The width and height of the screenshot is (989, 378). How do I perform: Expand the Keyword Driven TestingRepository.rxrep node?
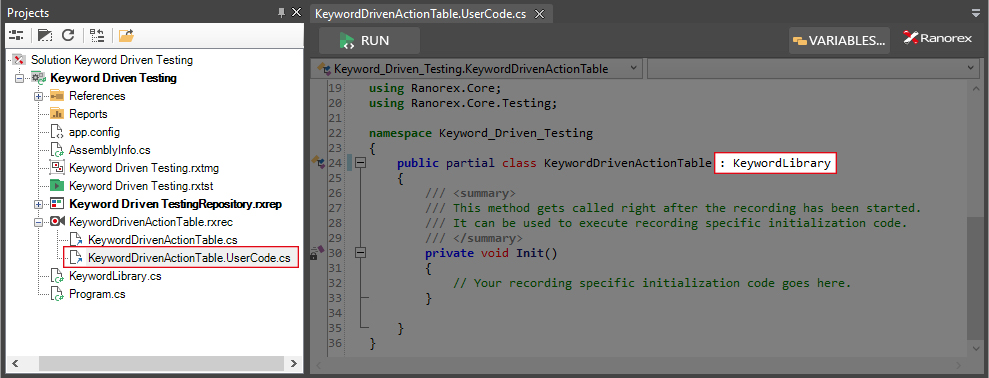(x=38, y=204)
